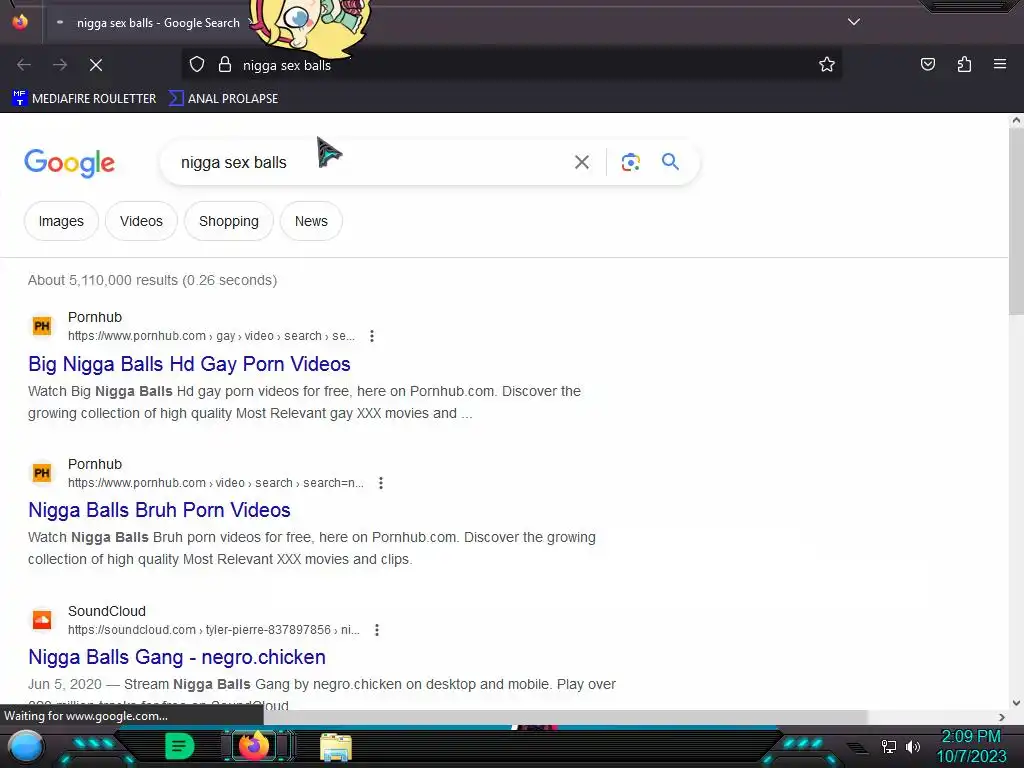Open network status tray icon

coord(888,746)
